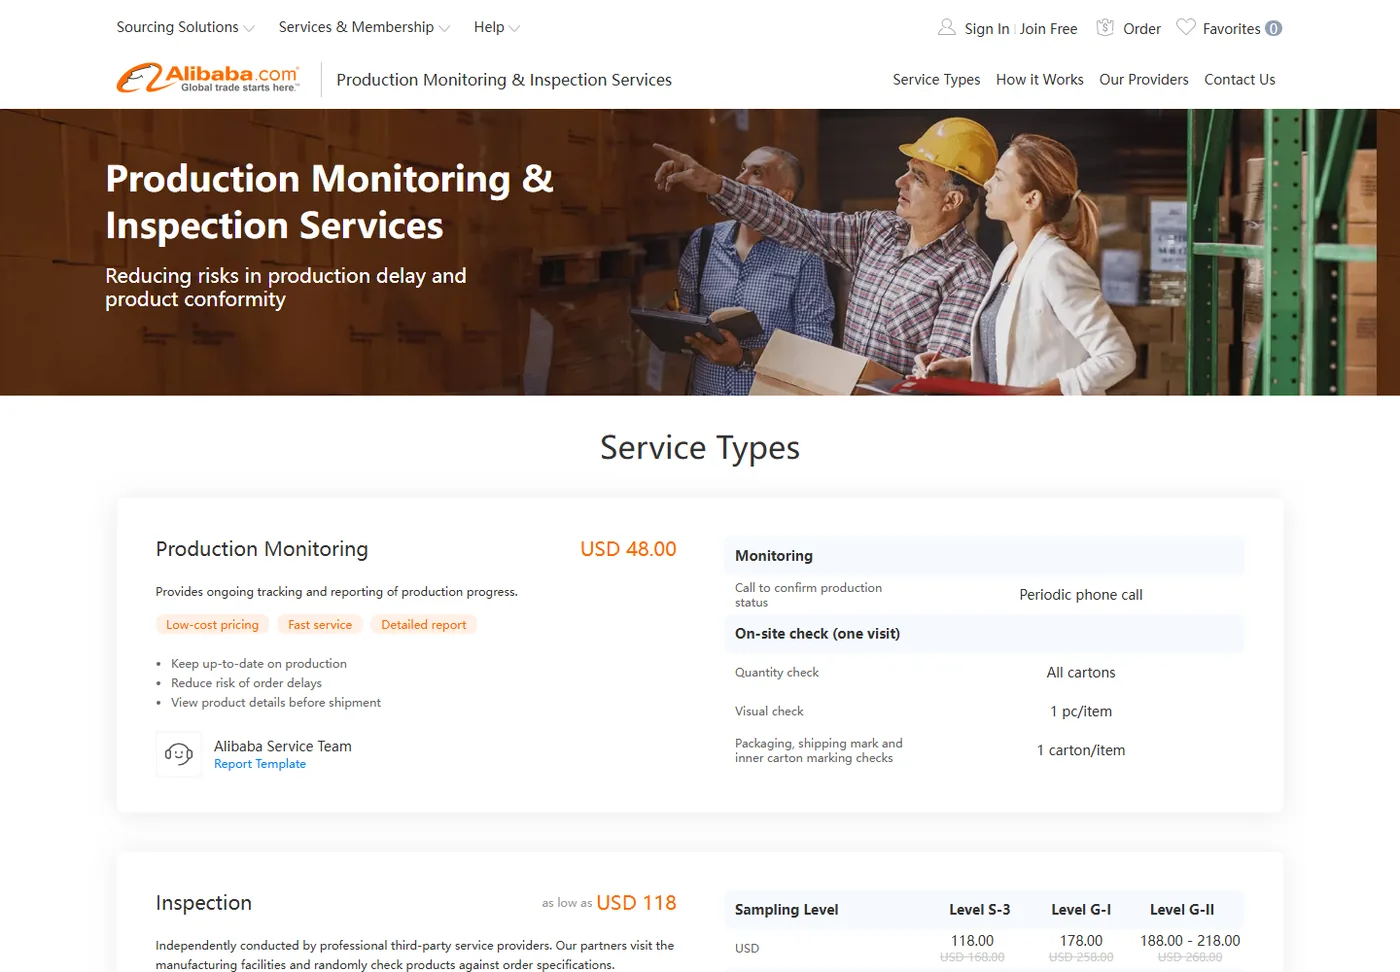Select Contact Us in navigation
1400x972 pixels.
coord(1240,79)
